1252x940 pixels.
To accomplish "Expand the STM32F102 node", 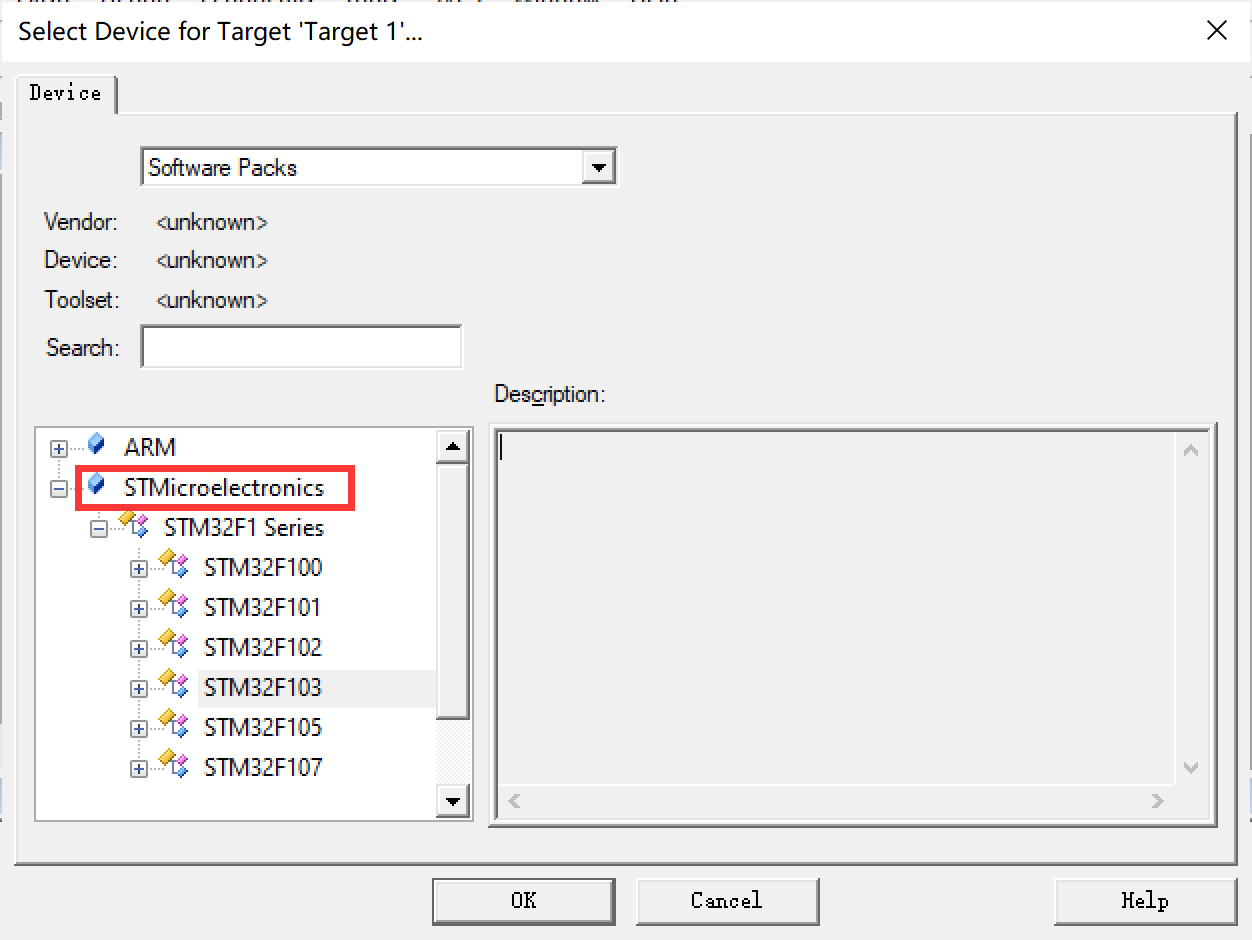I will click(139, 649).
